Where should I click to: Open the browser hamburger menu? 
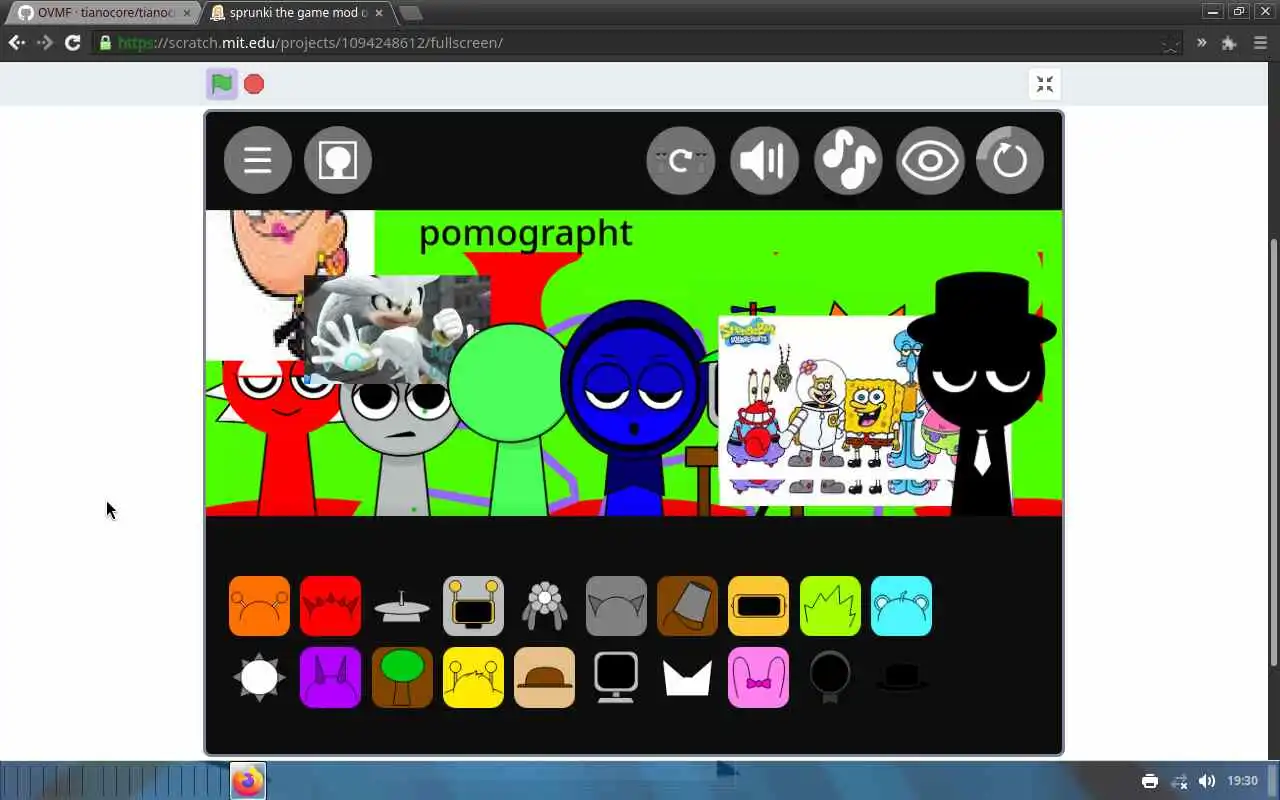pos(1258,43)
